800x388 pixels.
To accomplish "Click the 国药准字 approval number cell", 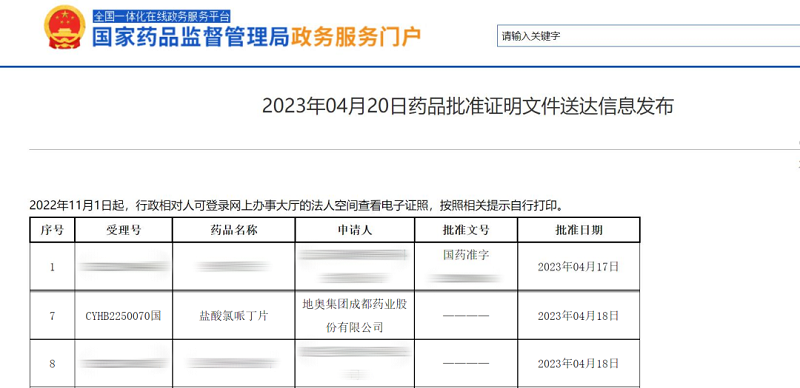I will pyautogui.click(x=466, y=266).
